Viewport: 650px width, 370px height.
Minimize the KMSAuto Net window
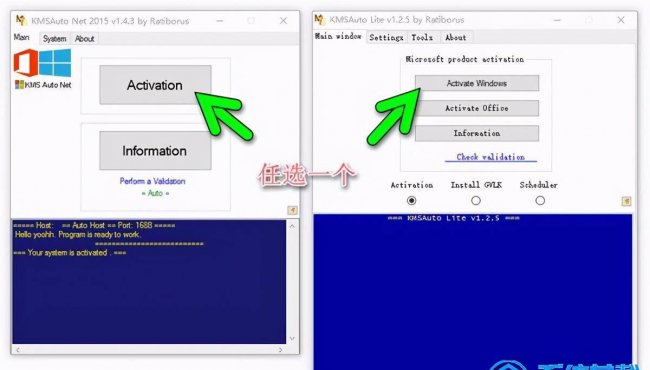point(220,20)
